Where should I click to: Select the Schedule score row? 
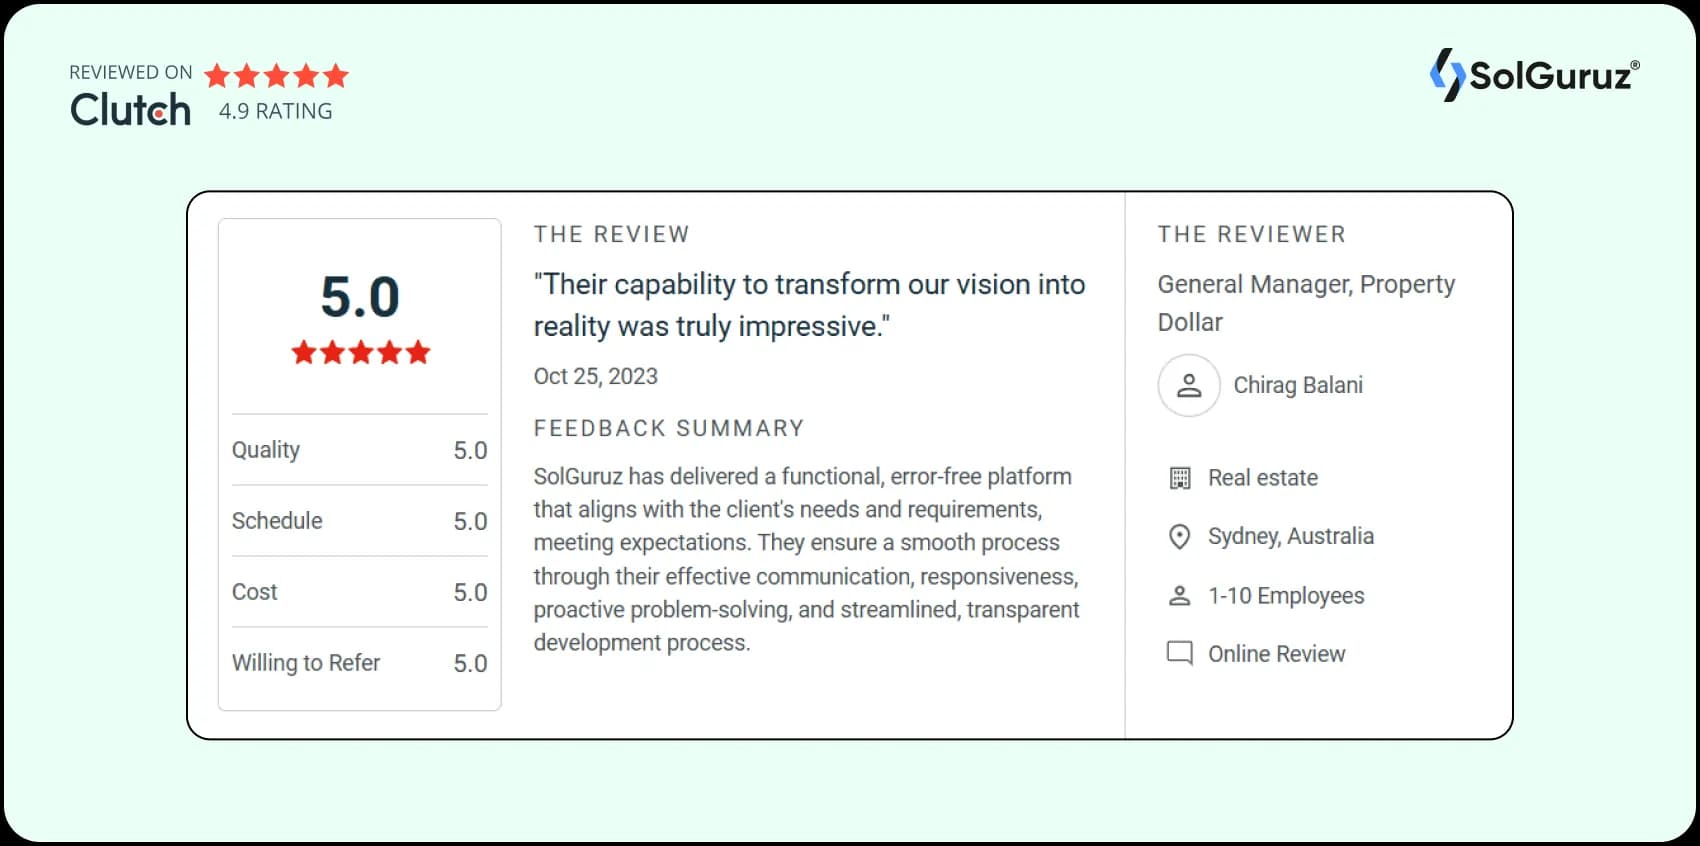coord(359,521)
